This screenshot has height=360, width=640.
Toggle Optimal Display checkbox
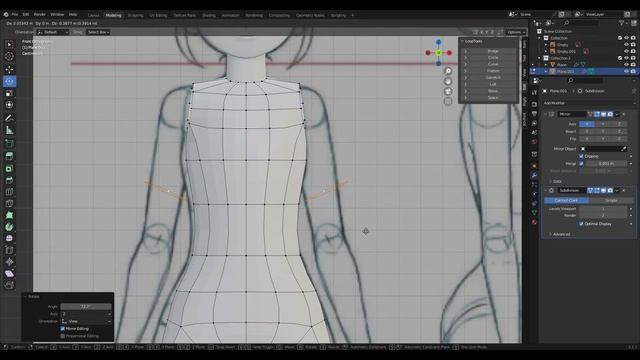(x=581, y=224)
